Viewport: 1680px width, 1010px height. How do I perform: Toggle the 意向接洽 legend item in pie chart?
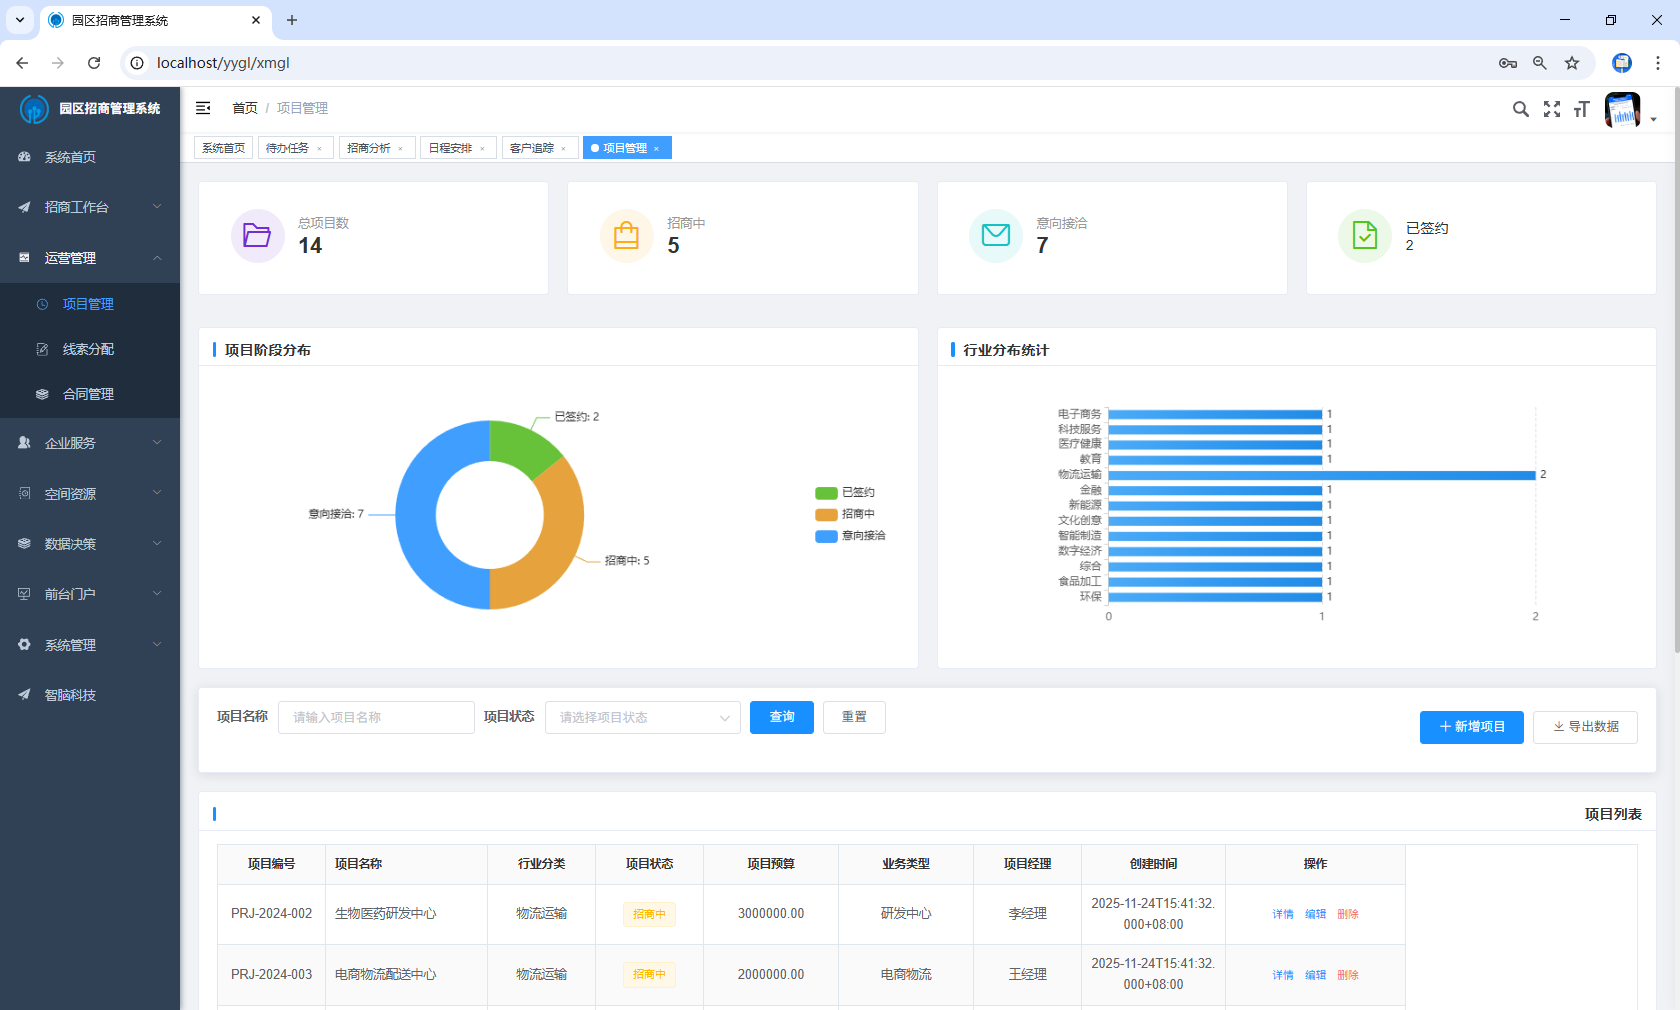[x=851, y=536]
